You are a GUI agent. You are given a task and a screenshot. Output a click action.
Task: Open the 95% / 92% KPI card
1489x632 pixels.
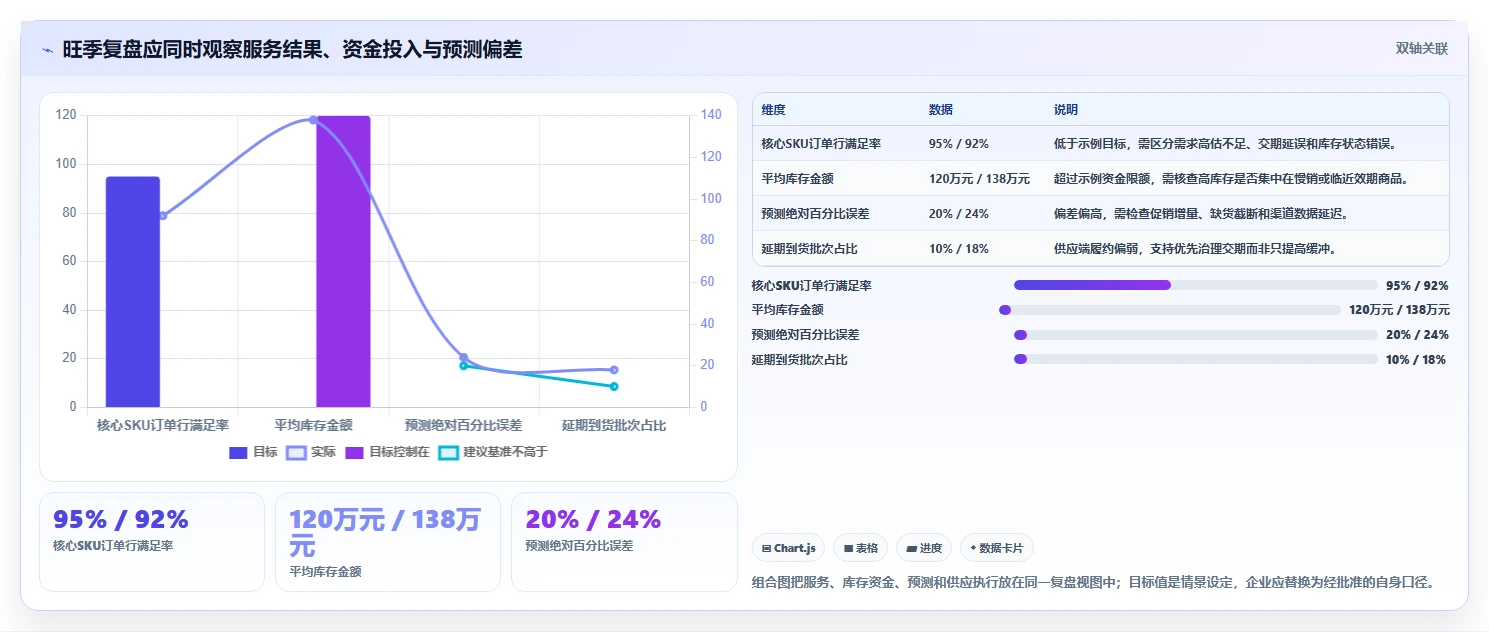(152, 541)
